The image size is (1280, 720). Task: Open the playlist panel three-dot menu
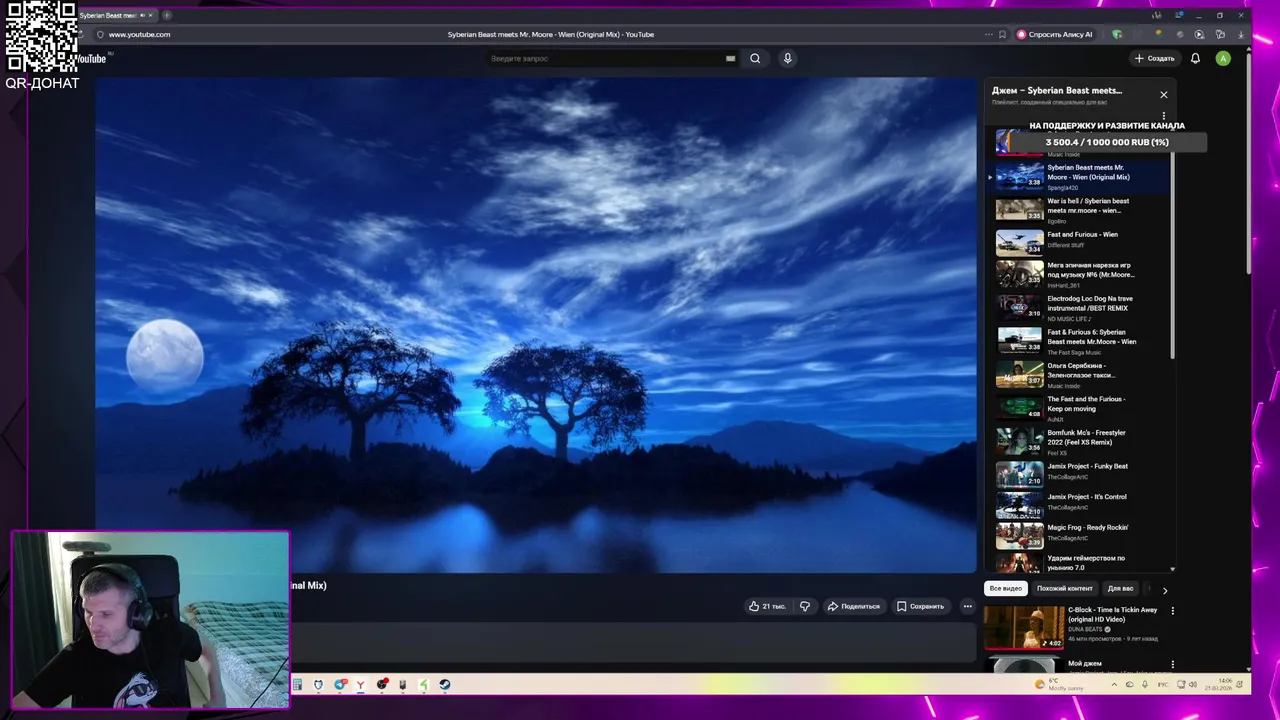[x=1163, y=116]
